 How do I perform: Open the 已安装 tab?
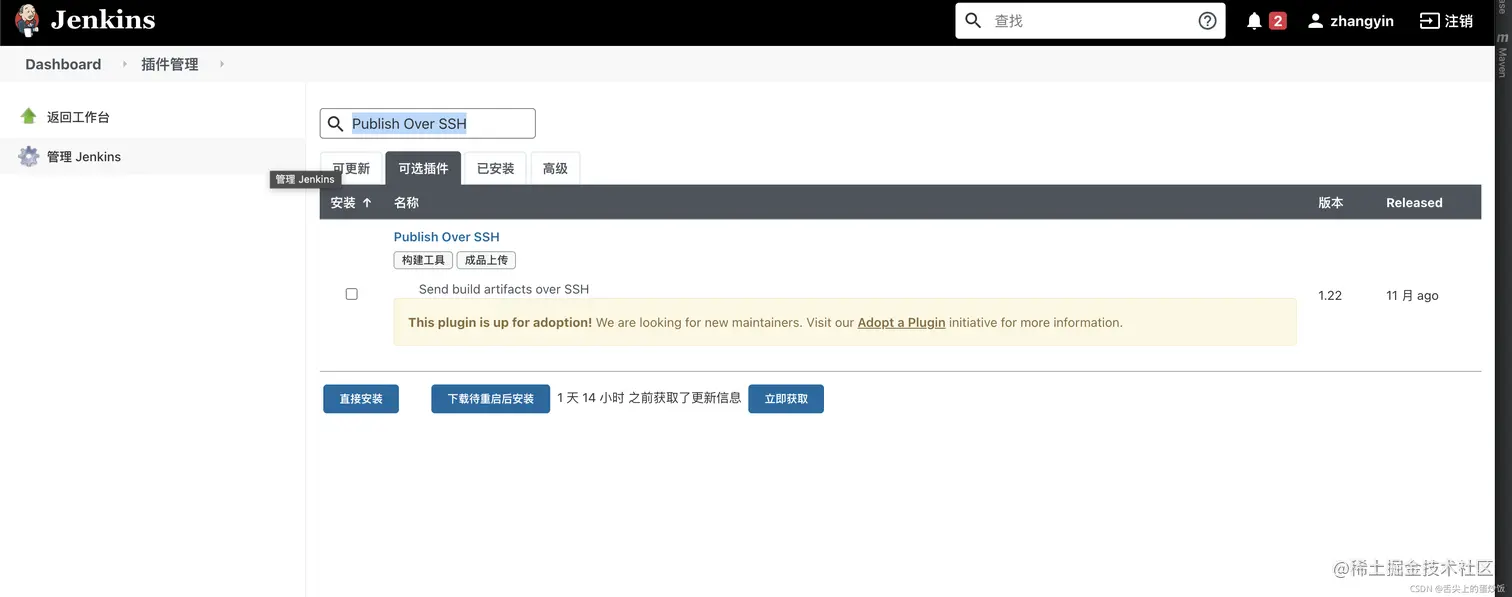[494, 168]
